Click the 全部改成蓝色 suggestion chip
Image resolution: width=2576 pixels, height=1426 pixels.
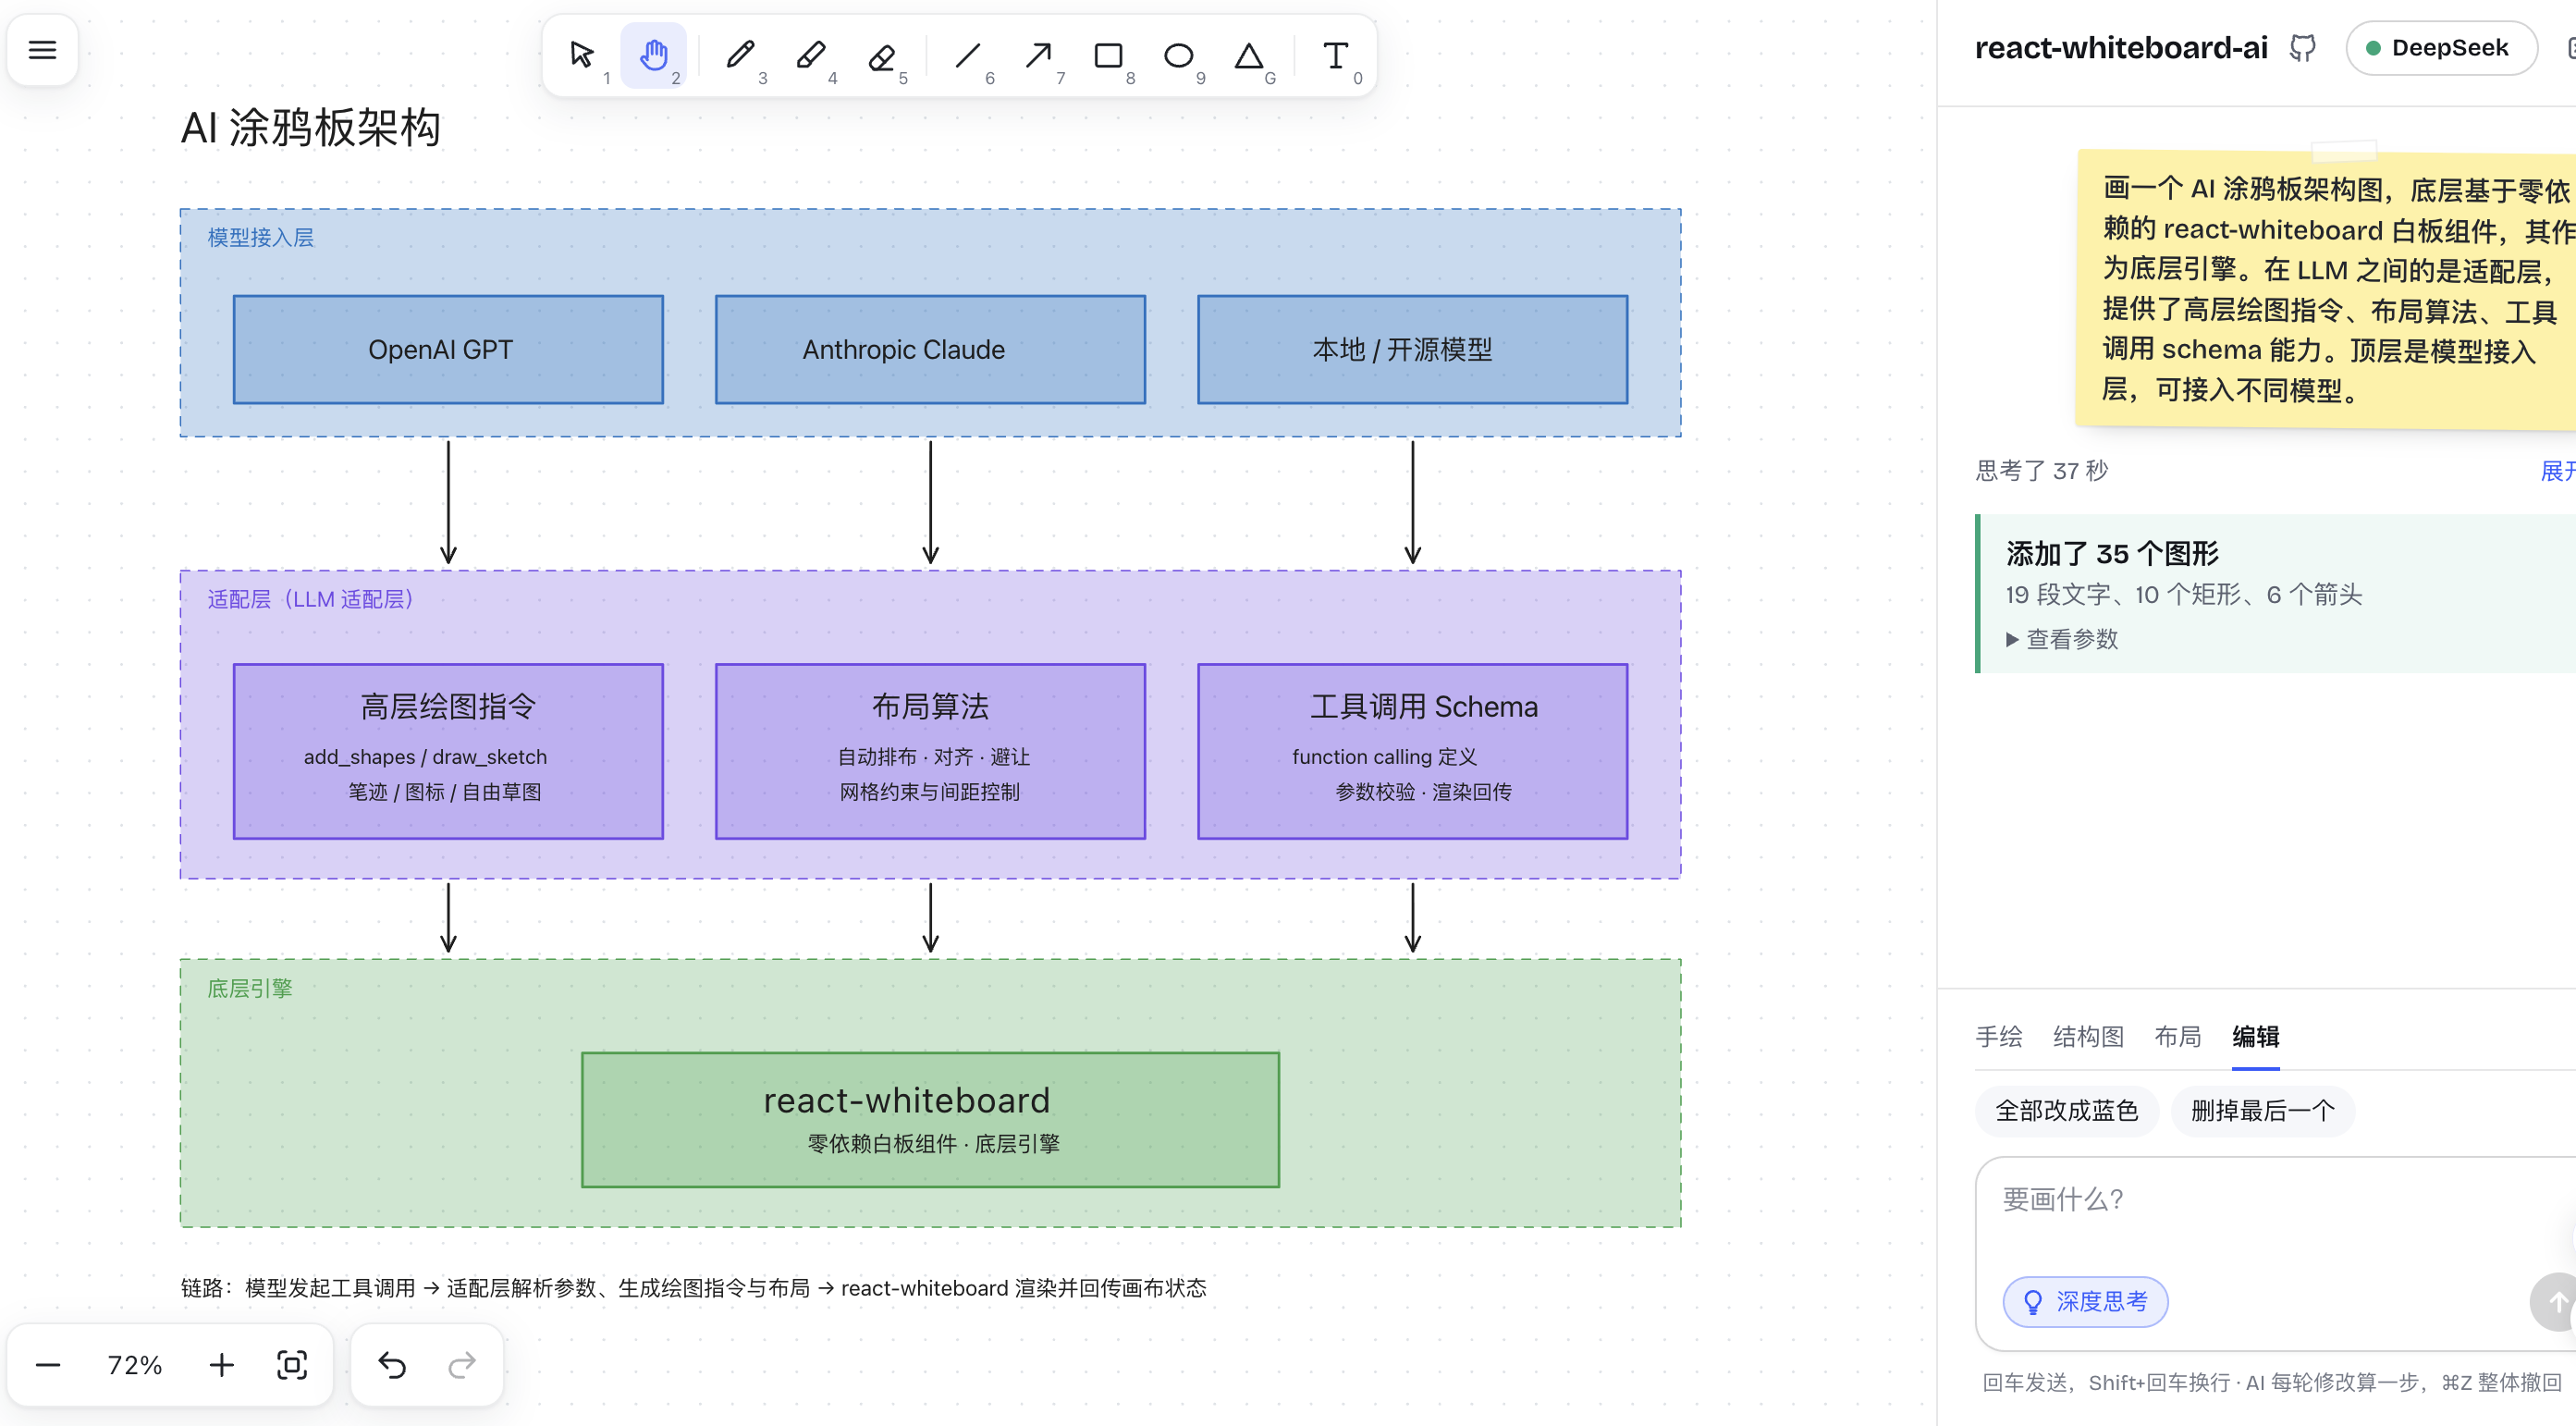[2067, 1110]
